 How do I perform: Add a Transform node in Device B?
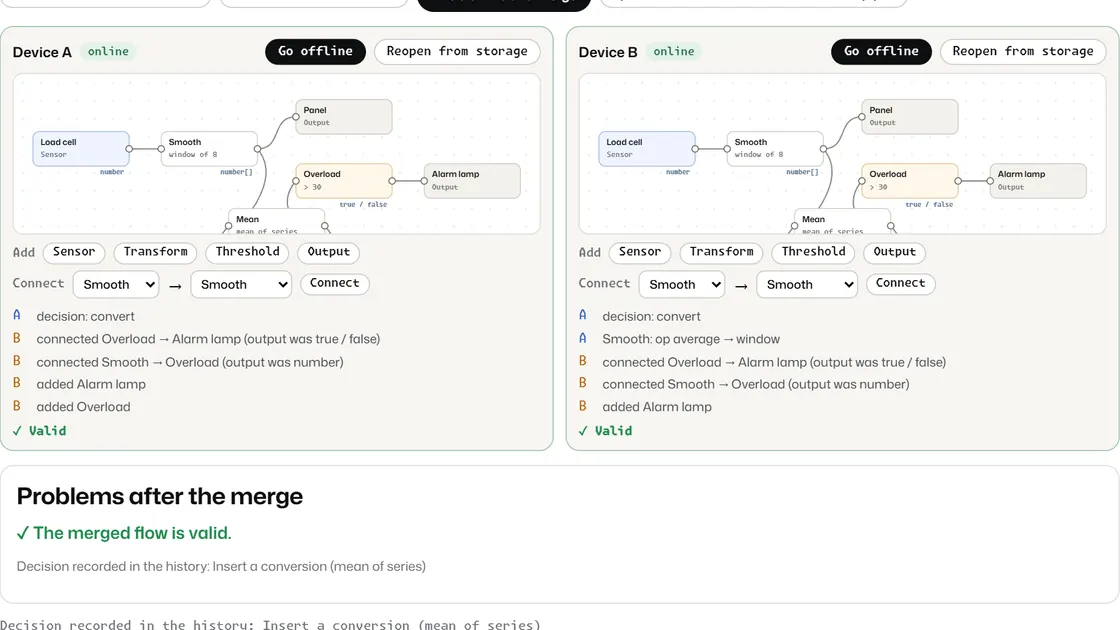click(x=721, y=252)
